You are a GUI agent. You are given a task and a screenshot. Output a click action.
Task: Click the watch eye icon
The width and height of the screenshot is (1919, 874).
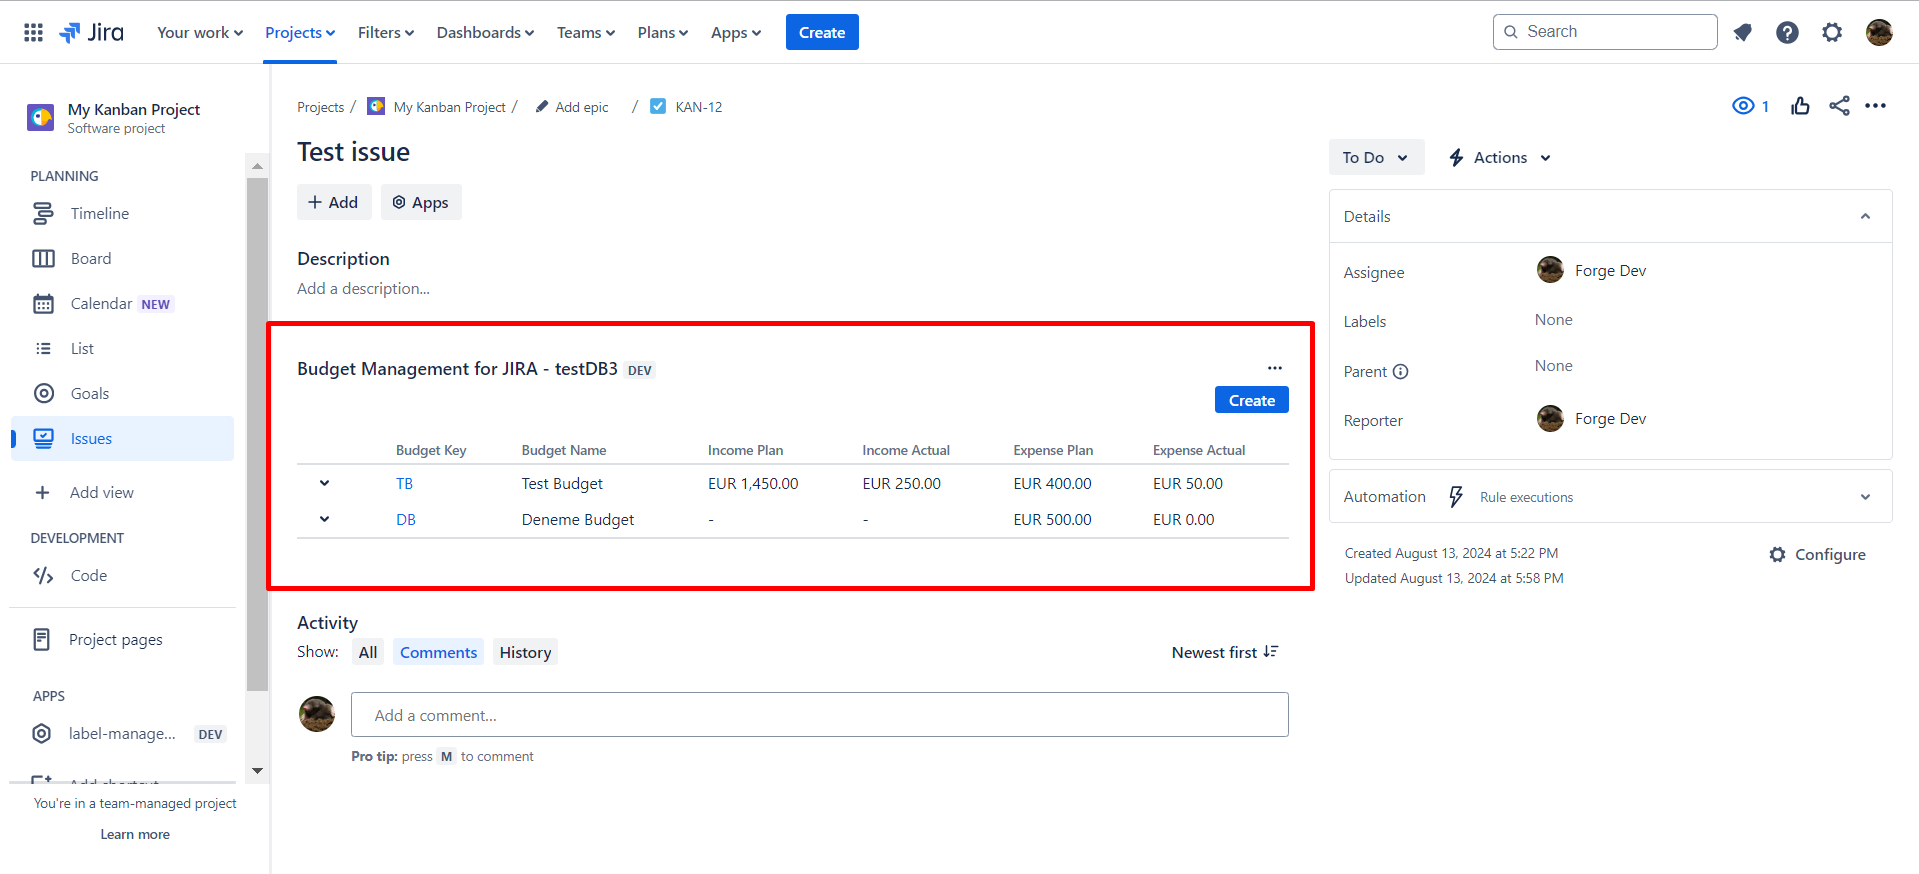point(1743,106)
